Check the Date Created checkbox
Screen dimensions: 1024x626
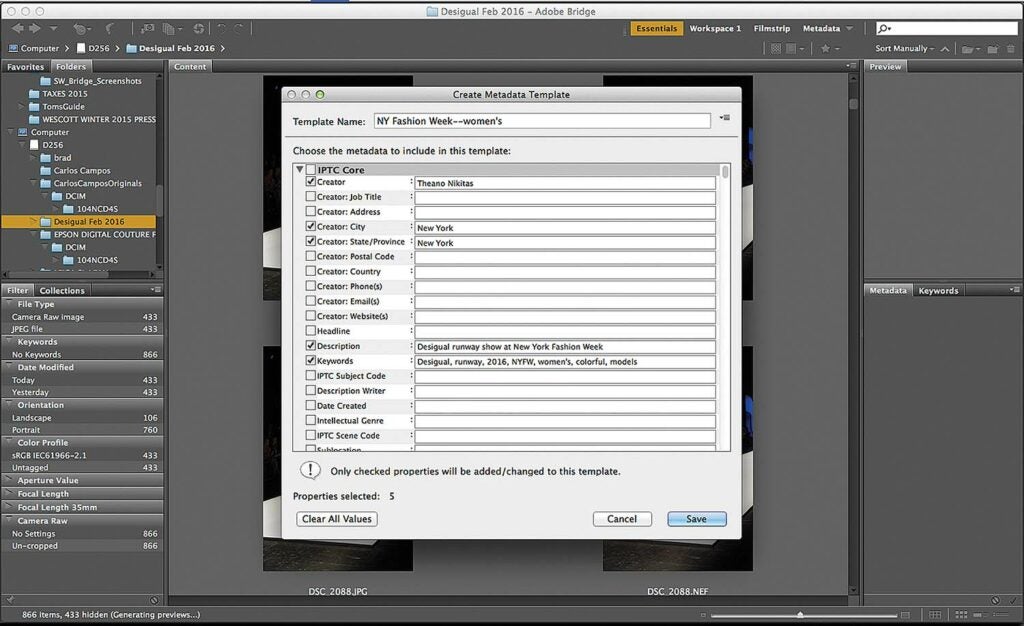tap(311, 405)
